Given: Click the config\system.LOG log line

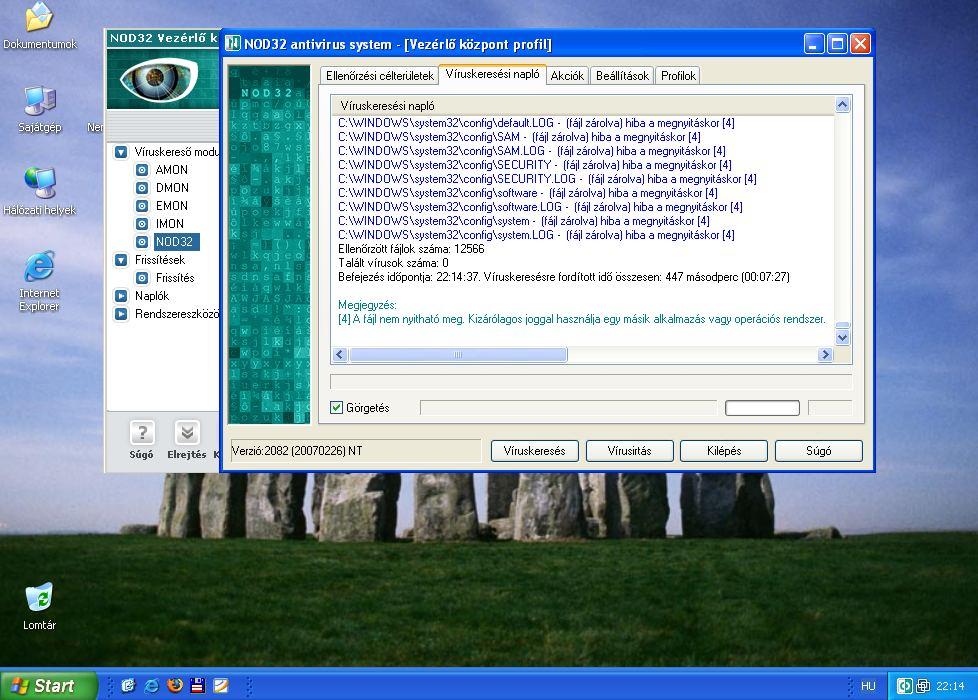Looking at the screenshot, I should 536,235.
